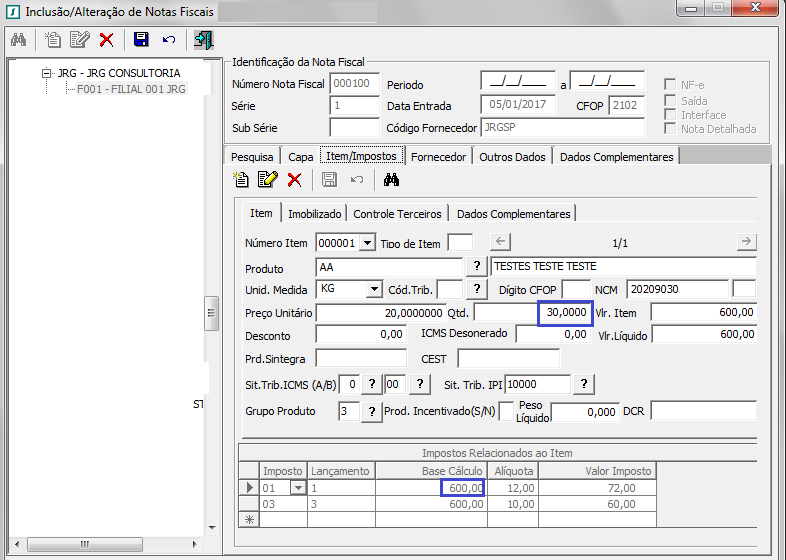Switch to the Fornecedor tab

pos(438,157)
